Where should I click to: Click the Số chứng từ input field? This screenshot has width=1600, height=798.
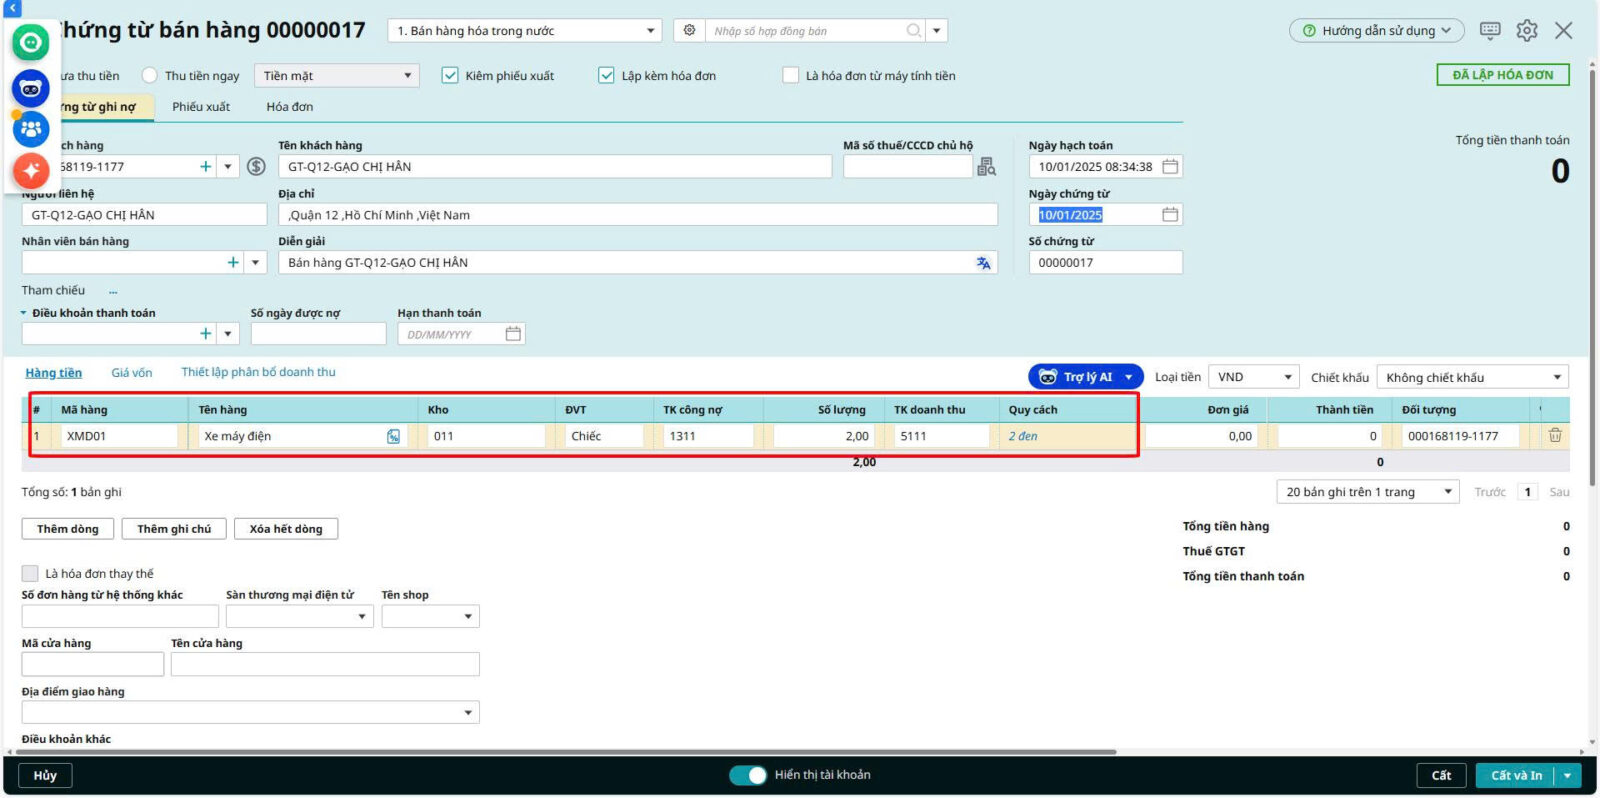tap(1105, 263)
